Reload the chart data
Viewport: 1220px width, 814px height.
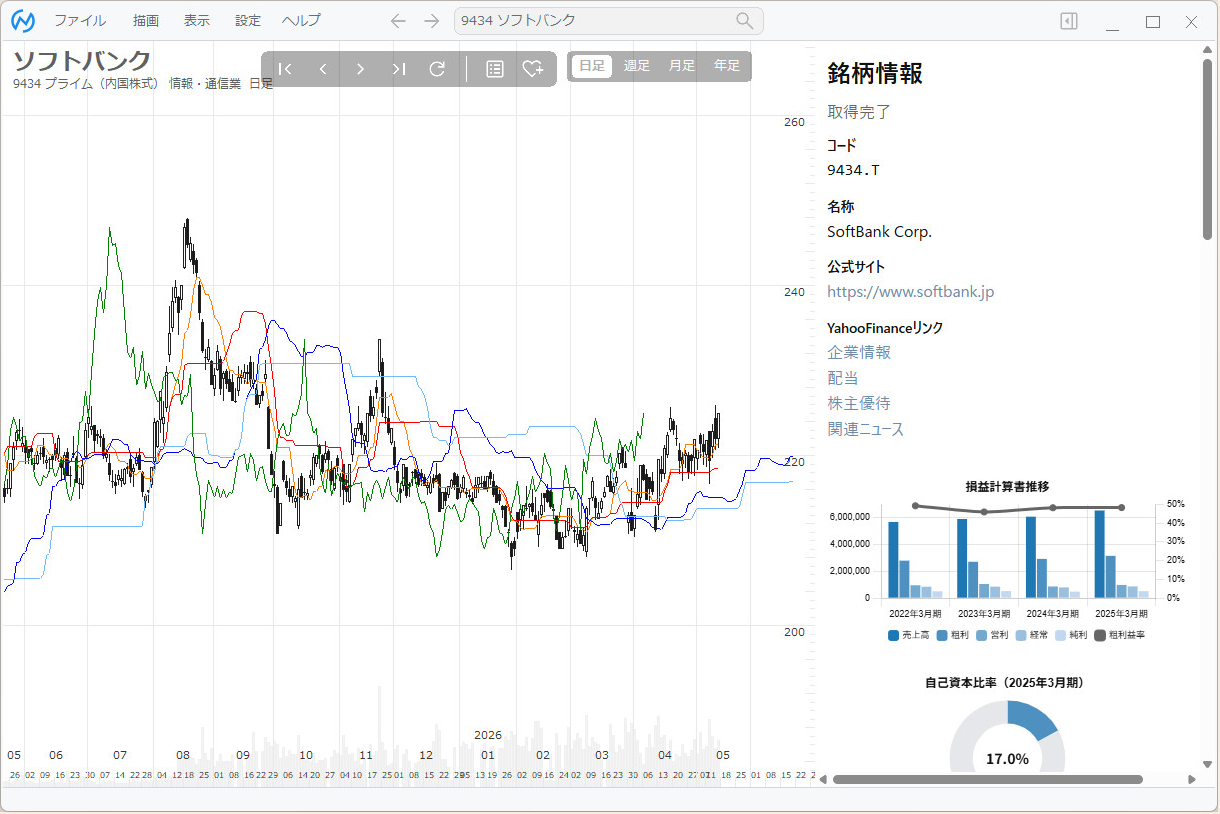(x=437, y=69)
